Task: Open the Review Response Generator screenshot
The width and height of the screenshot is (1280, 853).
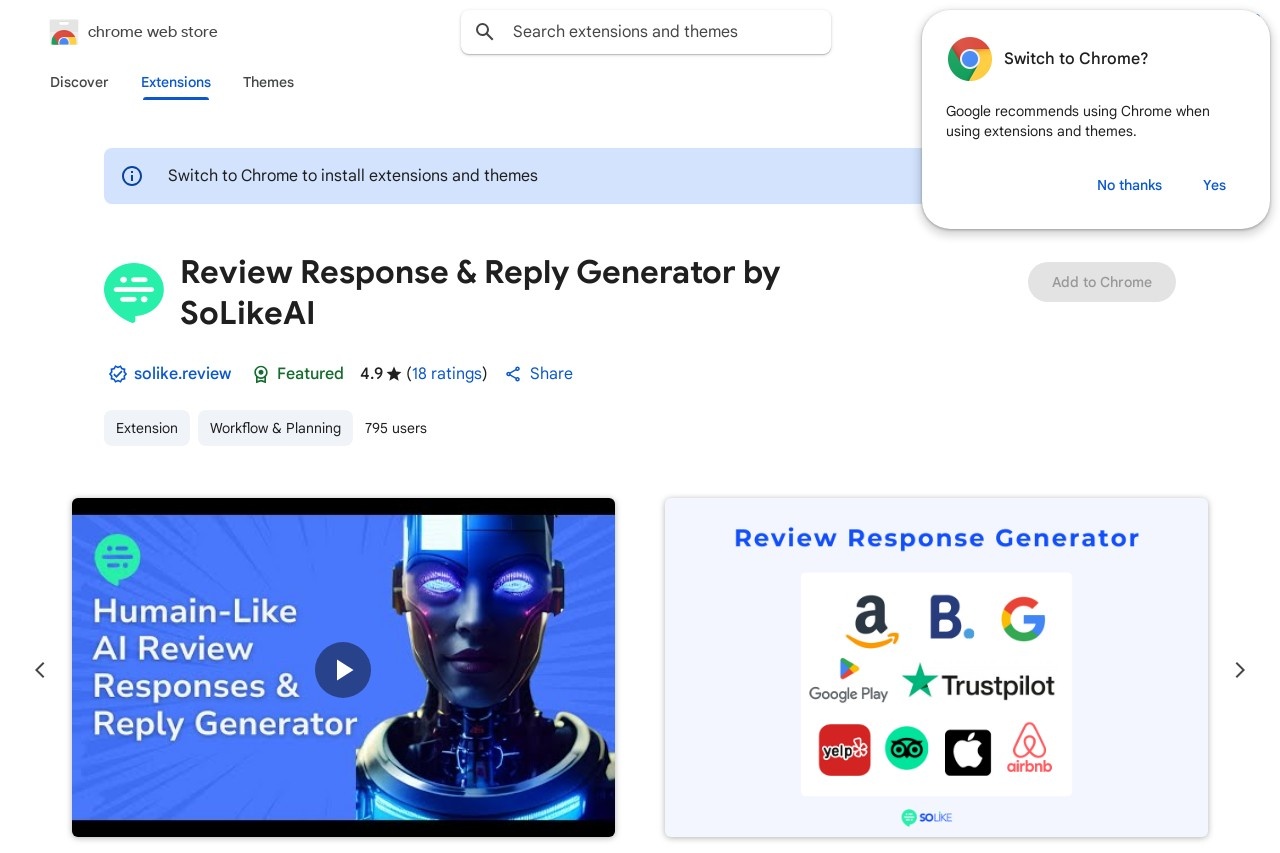Action: click(x=936, y=667)
